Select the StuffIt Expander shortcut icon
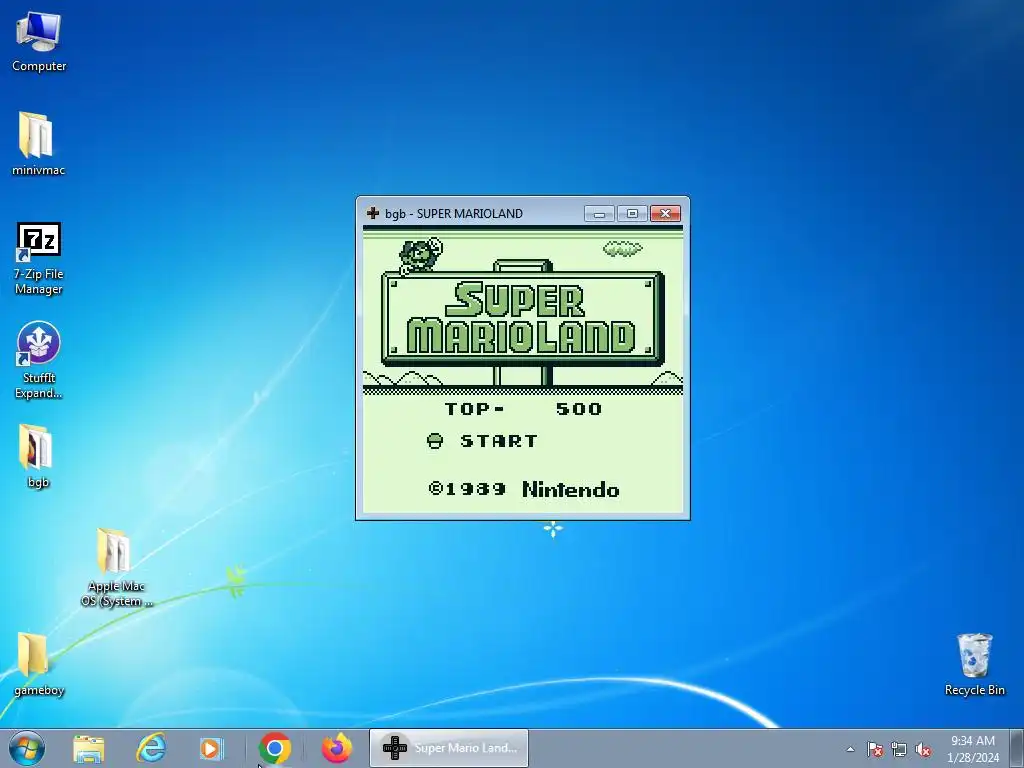1024x768 pixels. click(39, 360)
